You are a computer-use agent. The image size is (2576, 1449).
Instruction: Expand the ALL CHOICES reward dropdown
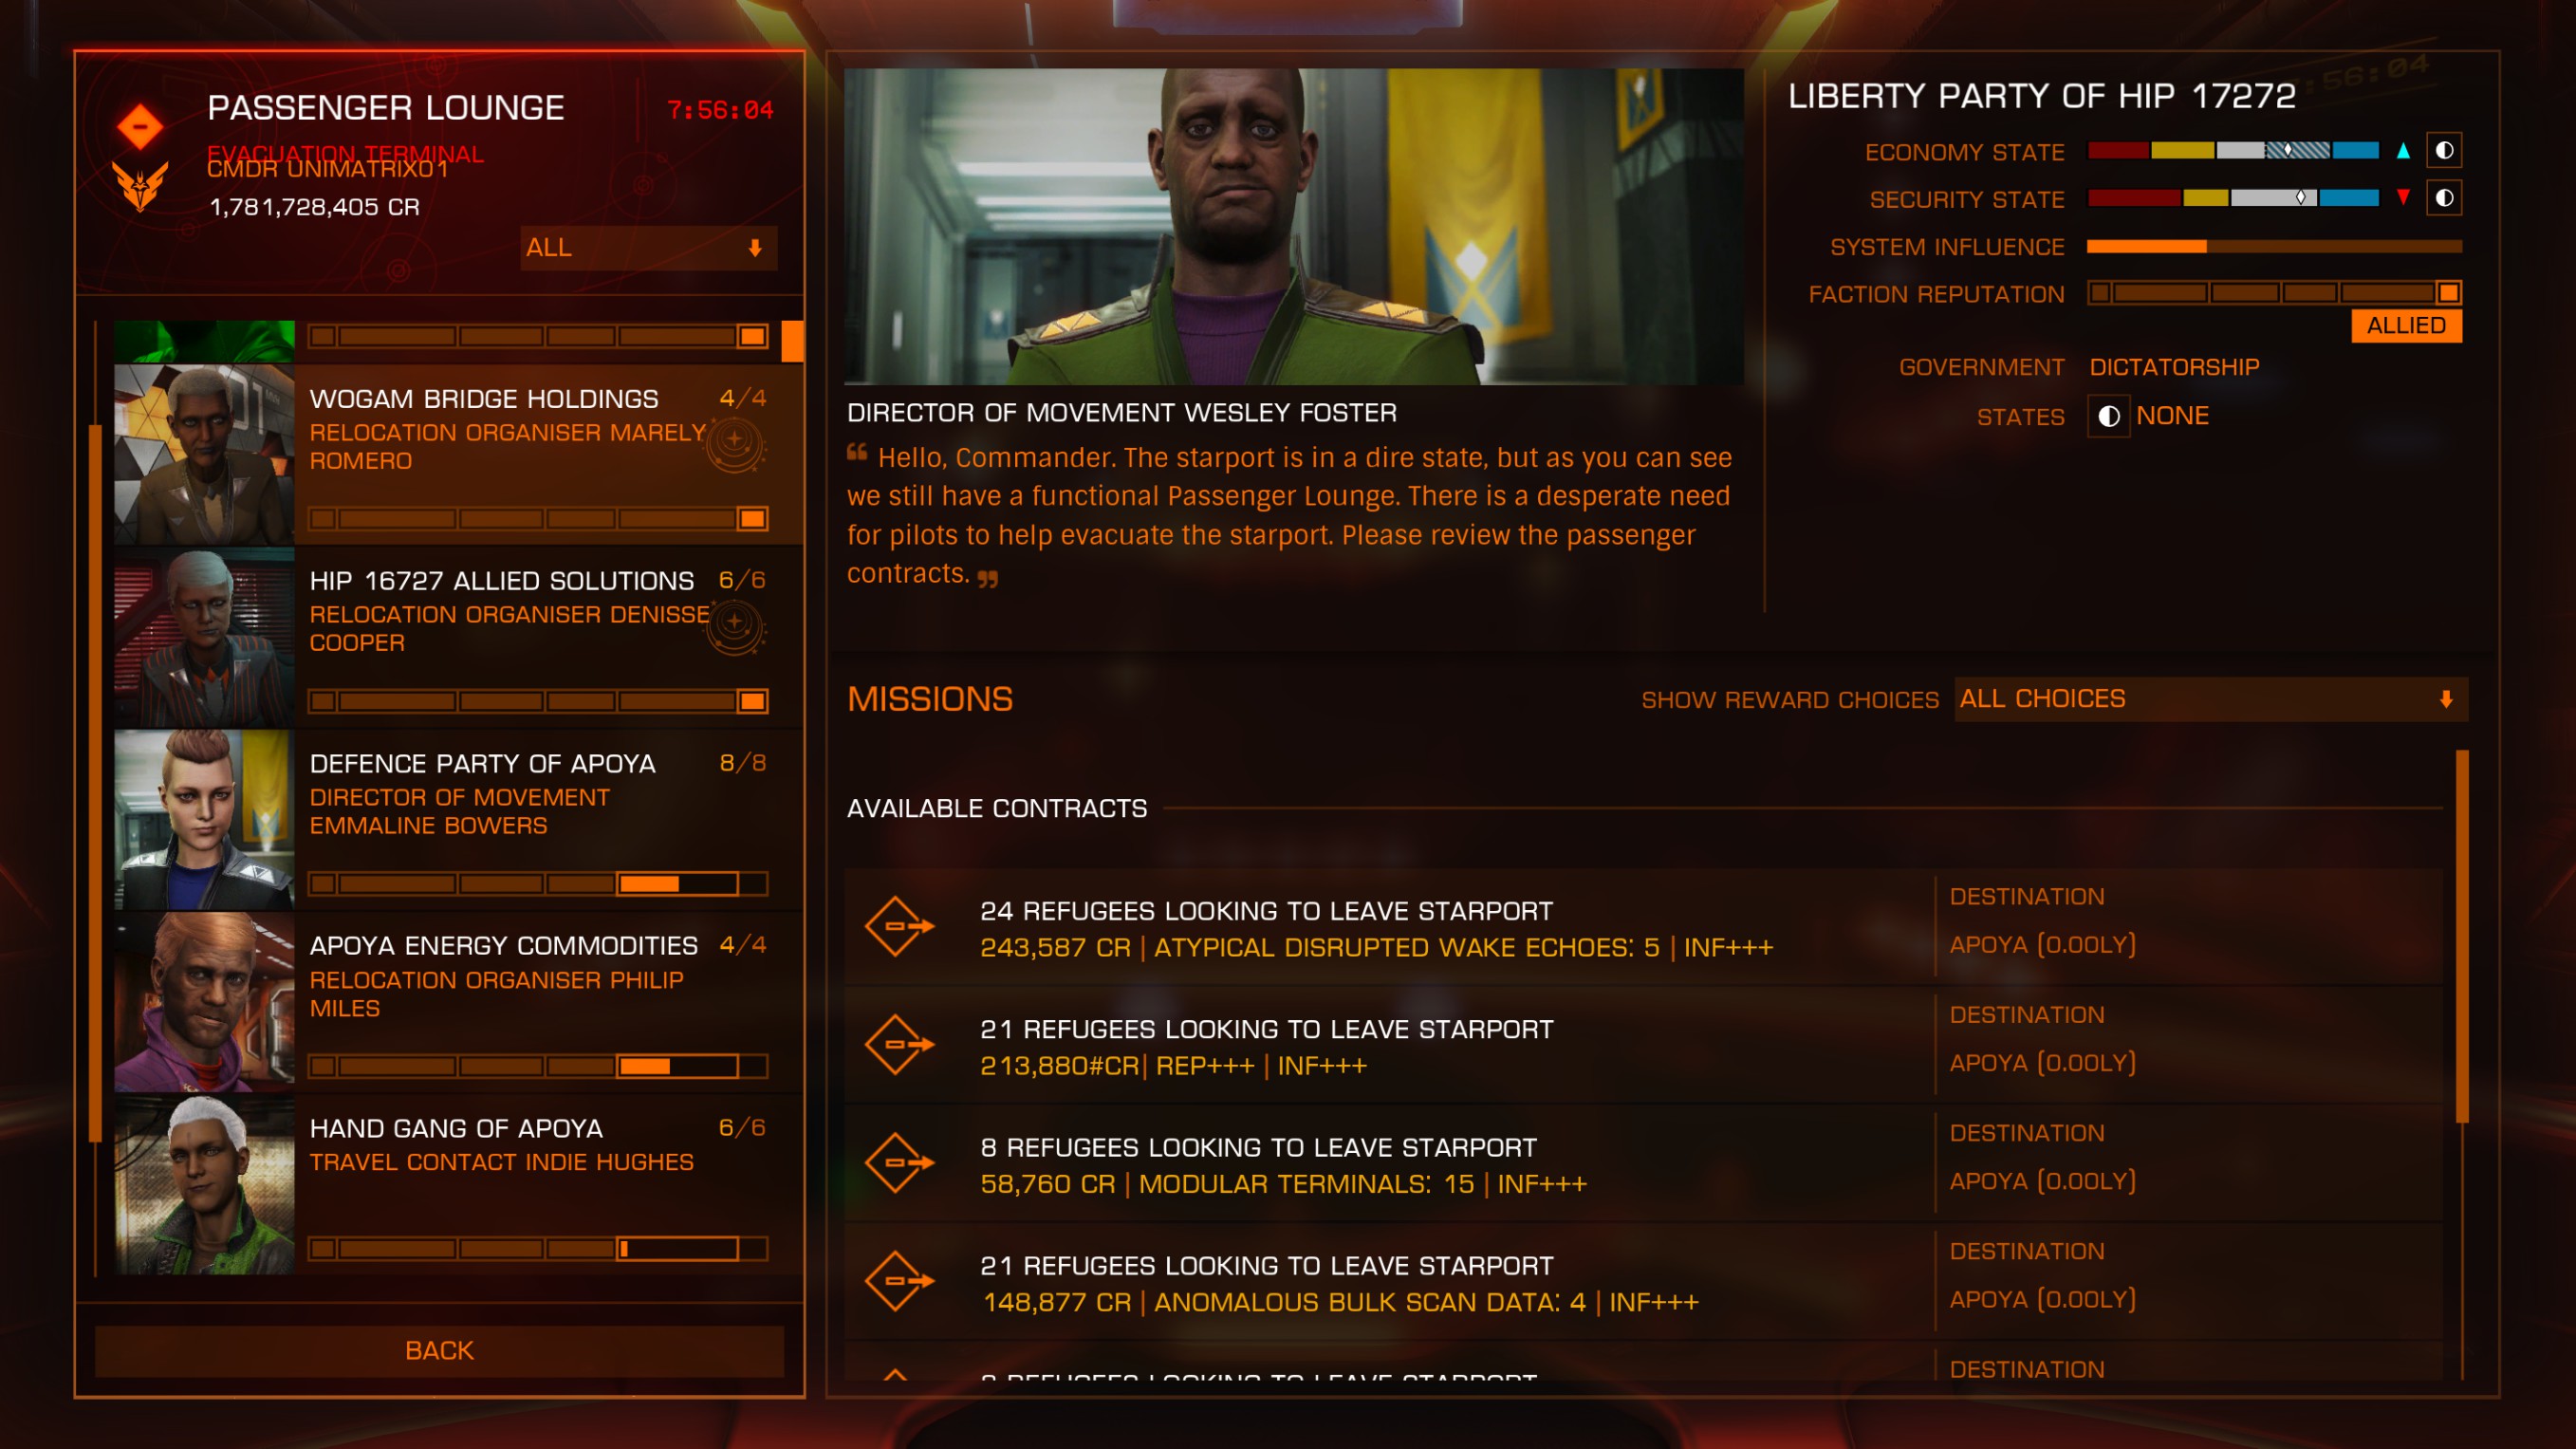click(2211, 699)
